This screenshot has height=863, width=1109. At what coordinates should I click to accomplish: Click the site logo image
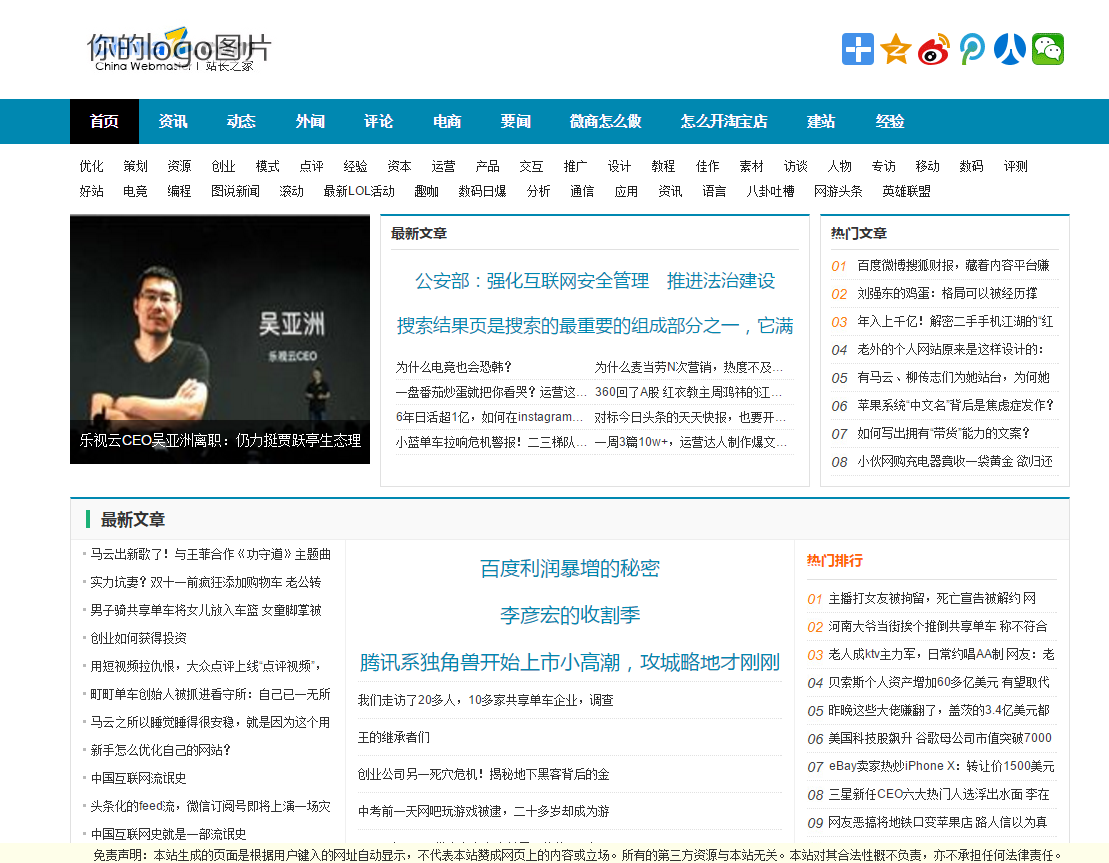click(x=179, y=50)
